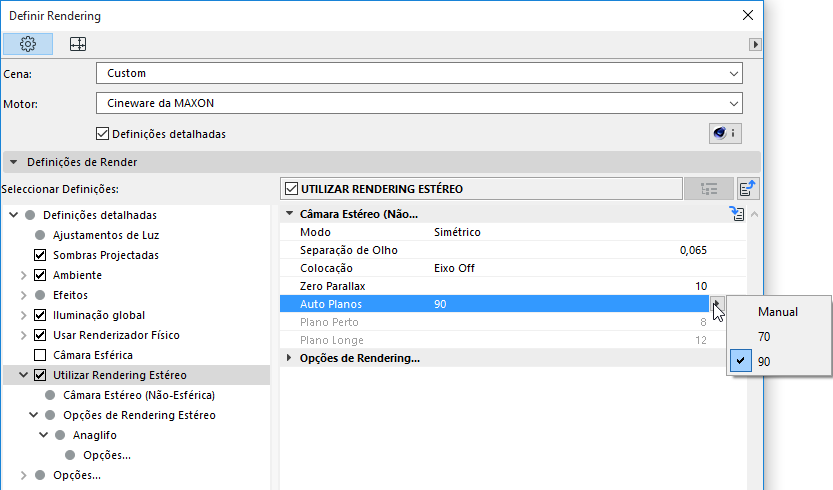Toggle UTILIZAR RENDERING ESTÉREO header checkbox
The width and height of the screenshot is (833, 490).
click(x=291, y=189)
